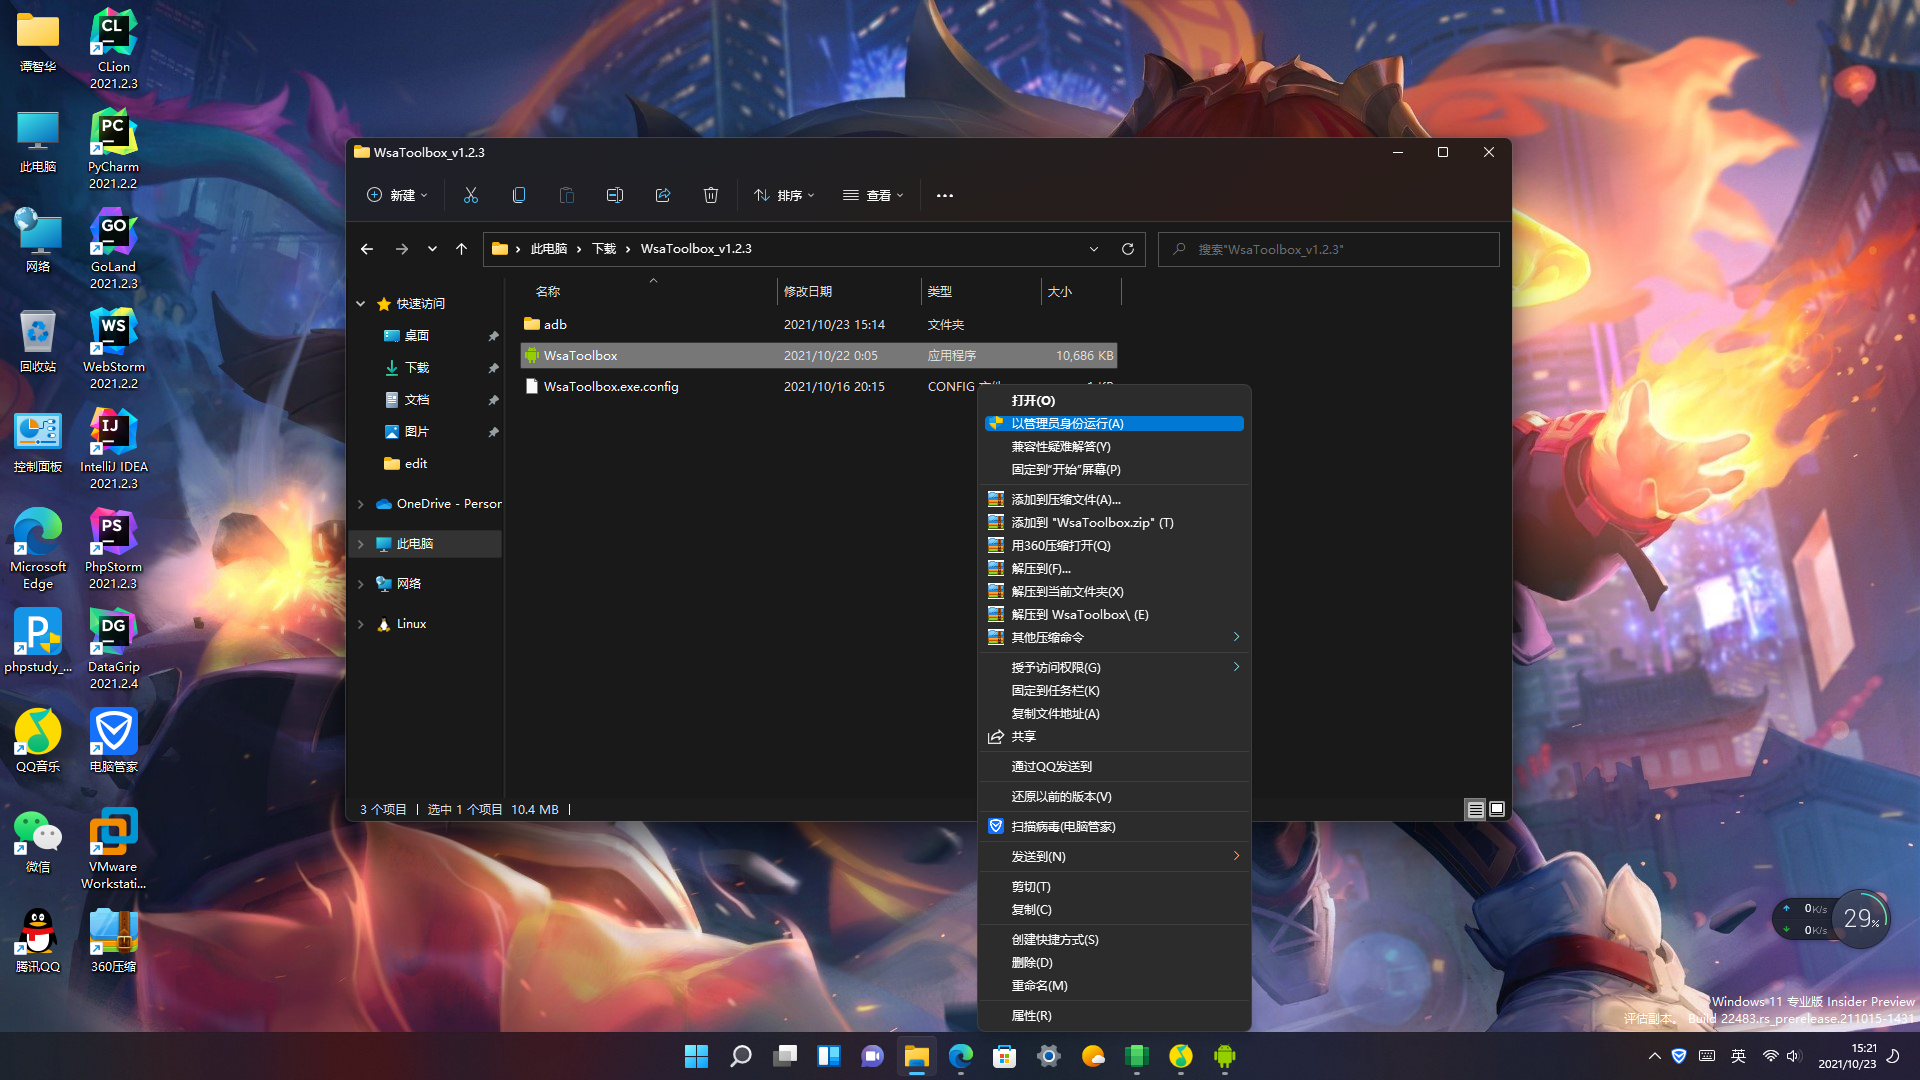Viewport: 1920px width, 1080px height.
Task: Click the Up one level arrow
Action: (x=461, y=249)
